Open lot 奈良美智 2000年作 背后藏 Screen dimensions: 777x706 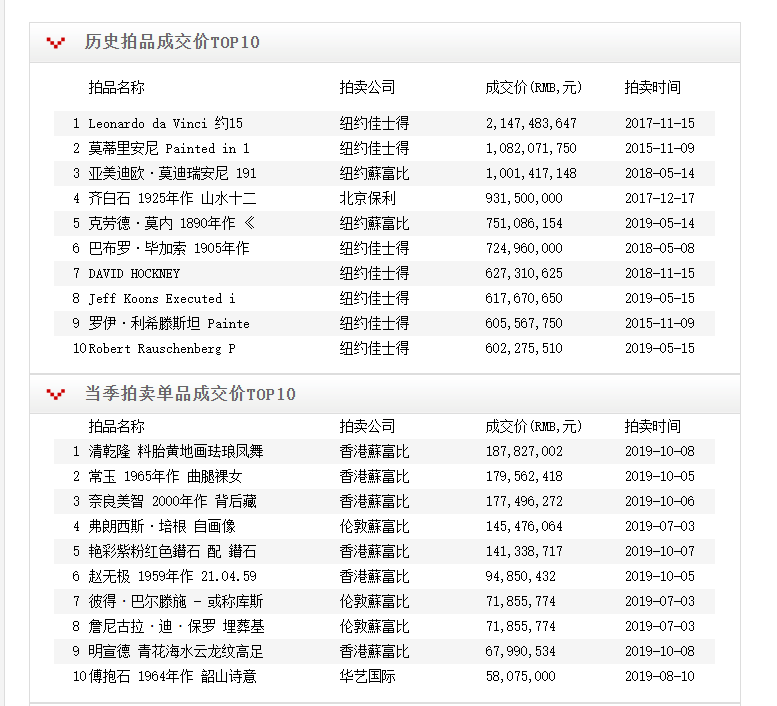[172, 501]
